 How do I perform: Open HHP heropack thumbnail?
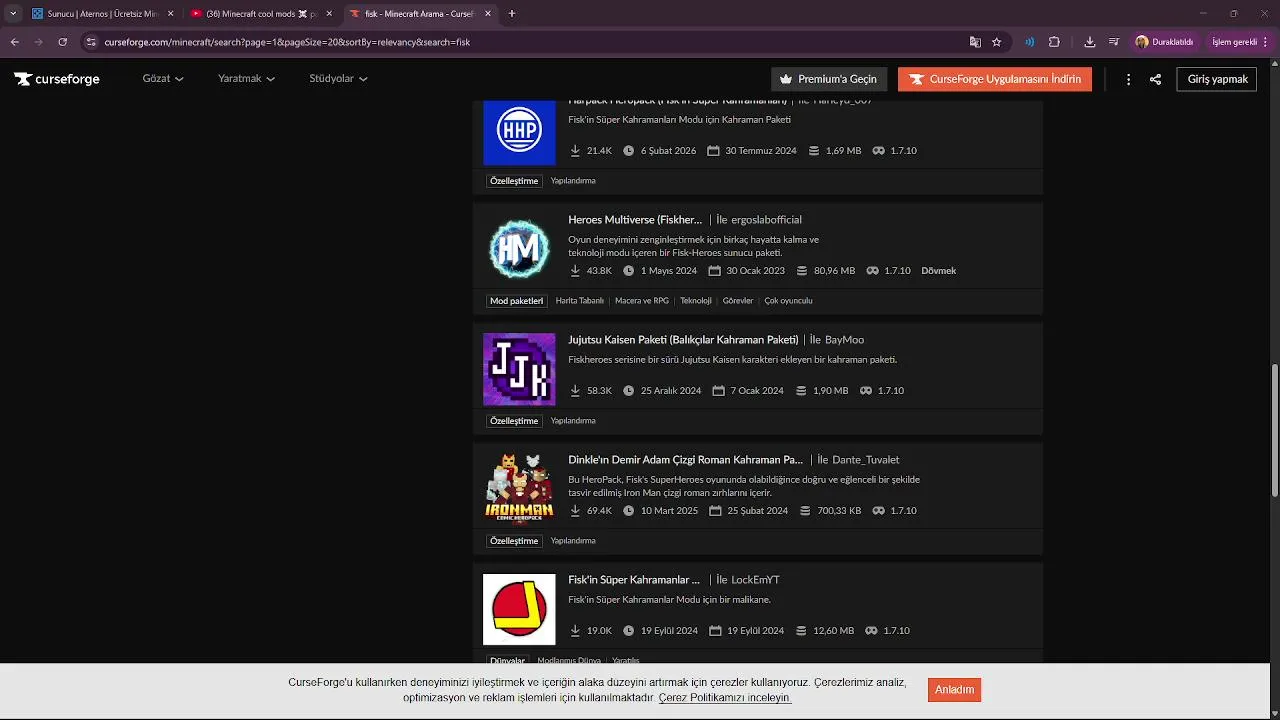pyautogui.click(x=519, y=132)
